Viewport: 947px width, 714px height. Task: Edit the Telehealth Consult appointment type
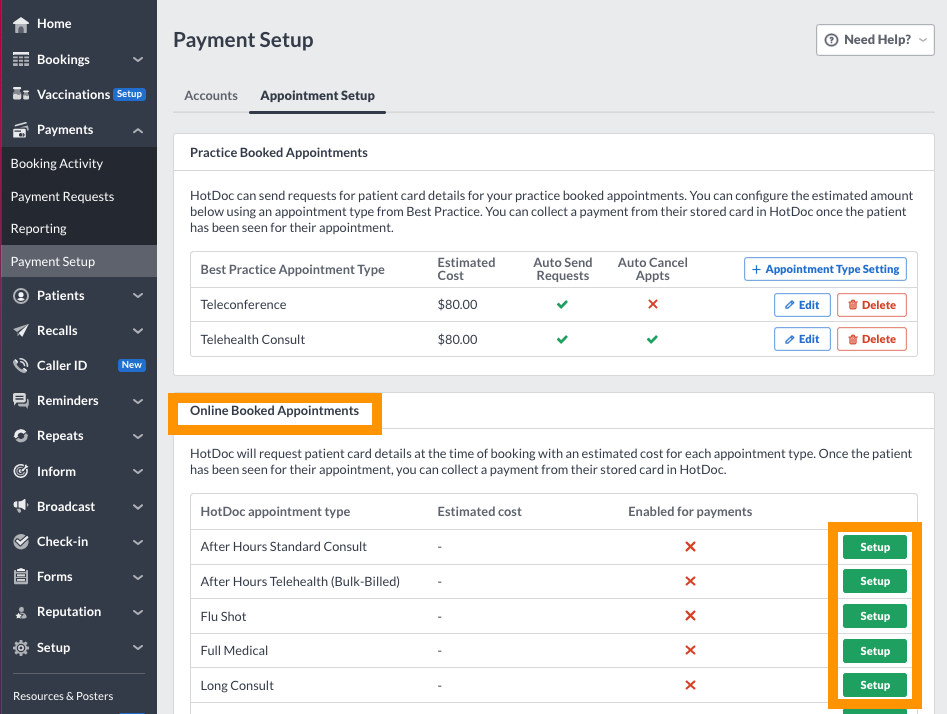tap(802, 339)
